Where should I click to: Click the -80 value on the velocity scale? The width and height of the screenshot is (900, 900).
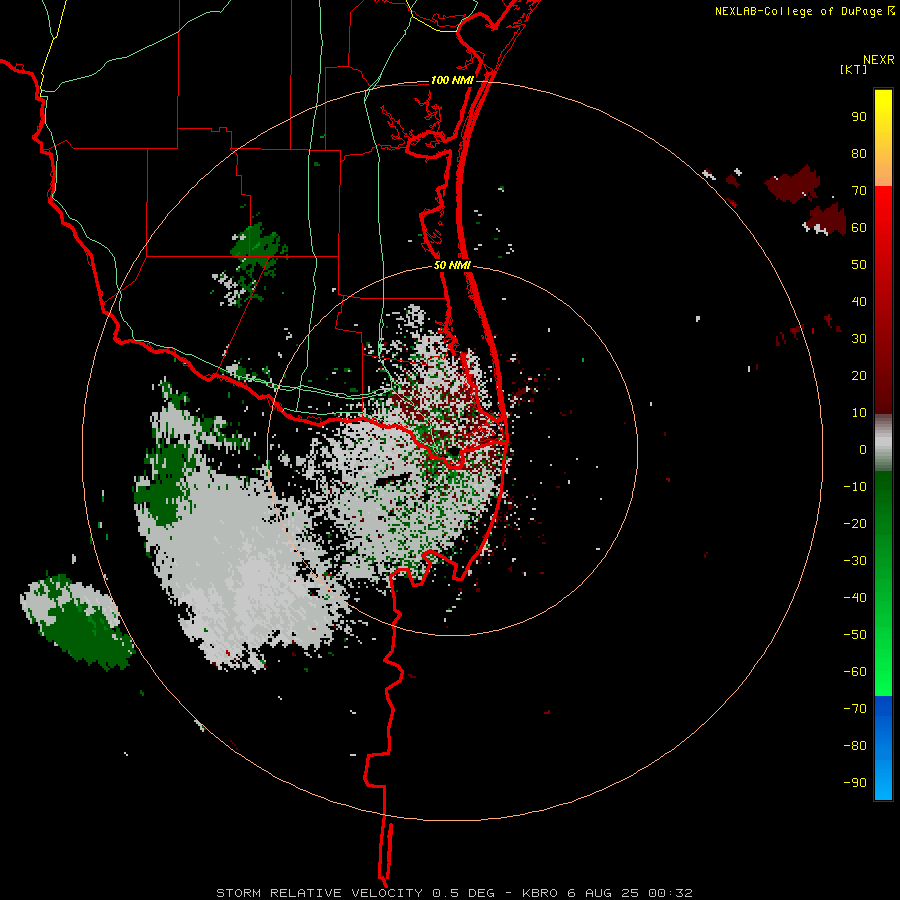(855, 746)
